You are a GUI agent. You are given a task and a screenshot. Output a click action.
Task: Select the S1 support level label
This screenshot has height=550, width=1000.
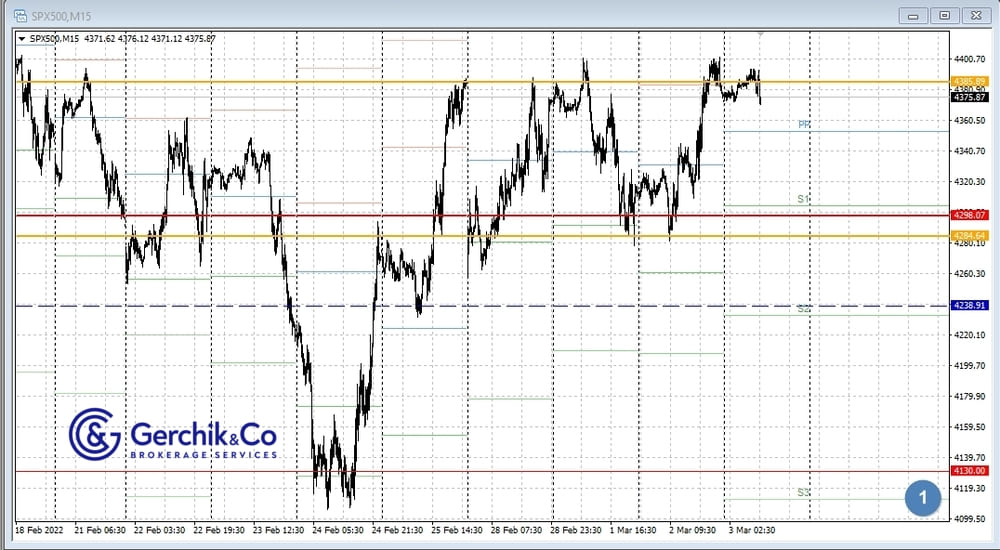click(x=803, y=199)
